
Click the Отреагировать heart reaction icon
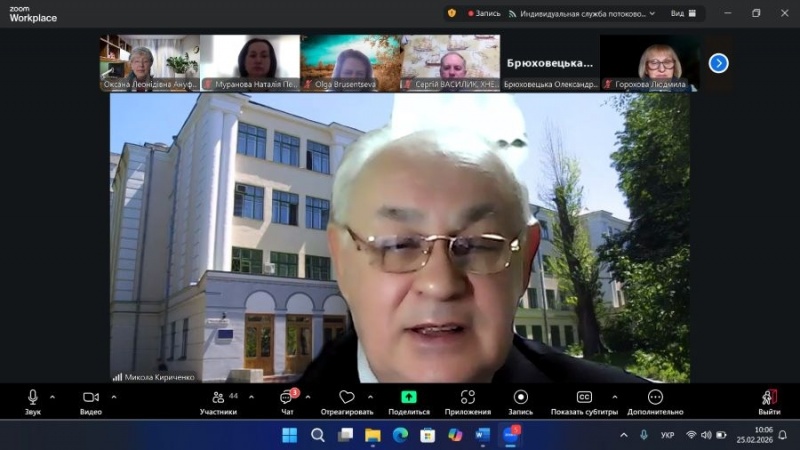click(x=347, y=398)
